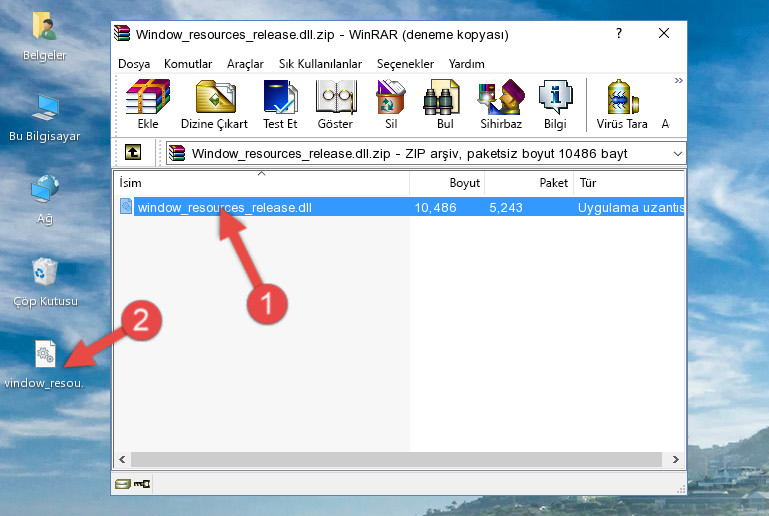Select Çöp Kutusu recycle bin icon
Screen dimensions: 769x516
click(x=45, y=283)
